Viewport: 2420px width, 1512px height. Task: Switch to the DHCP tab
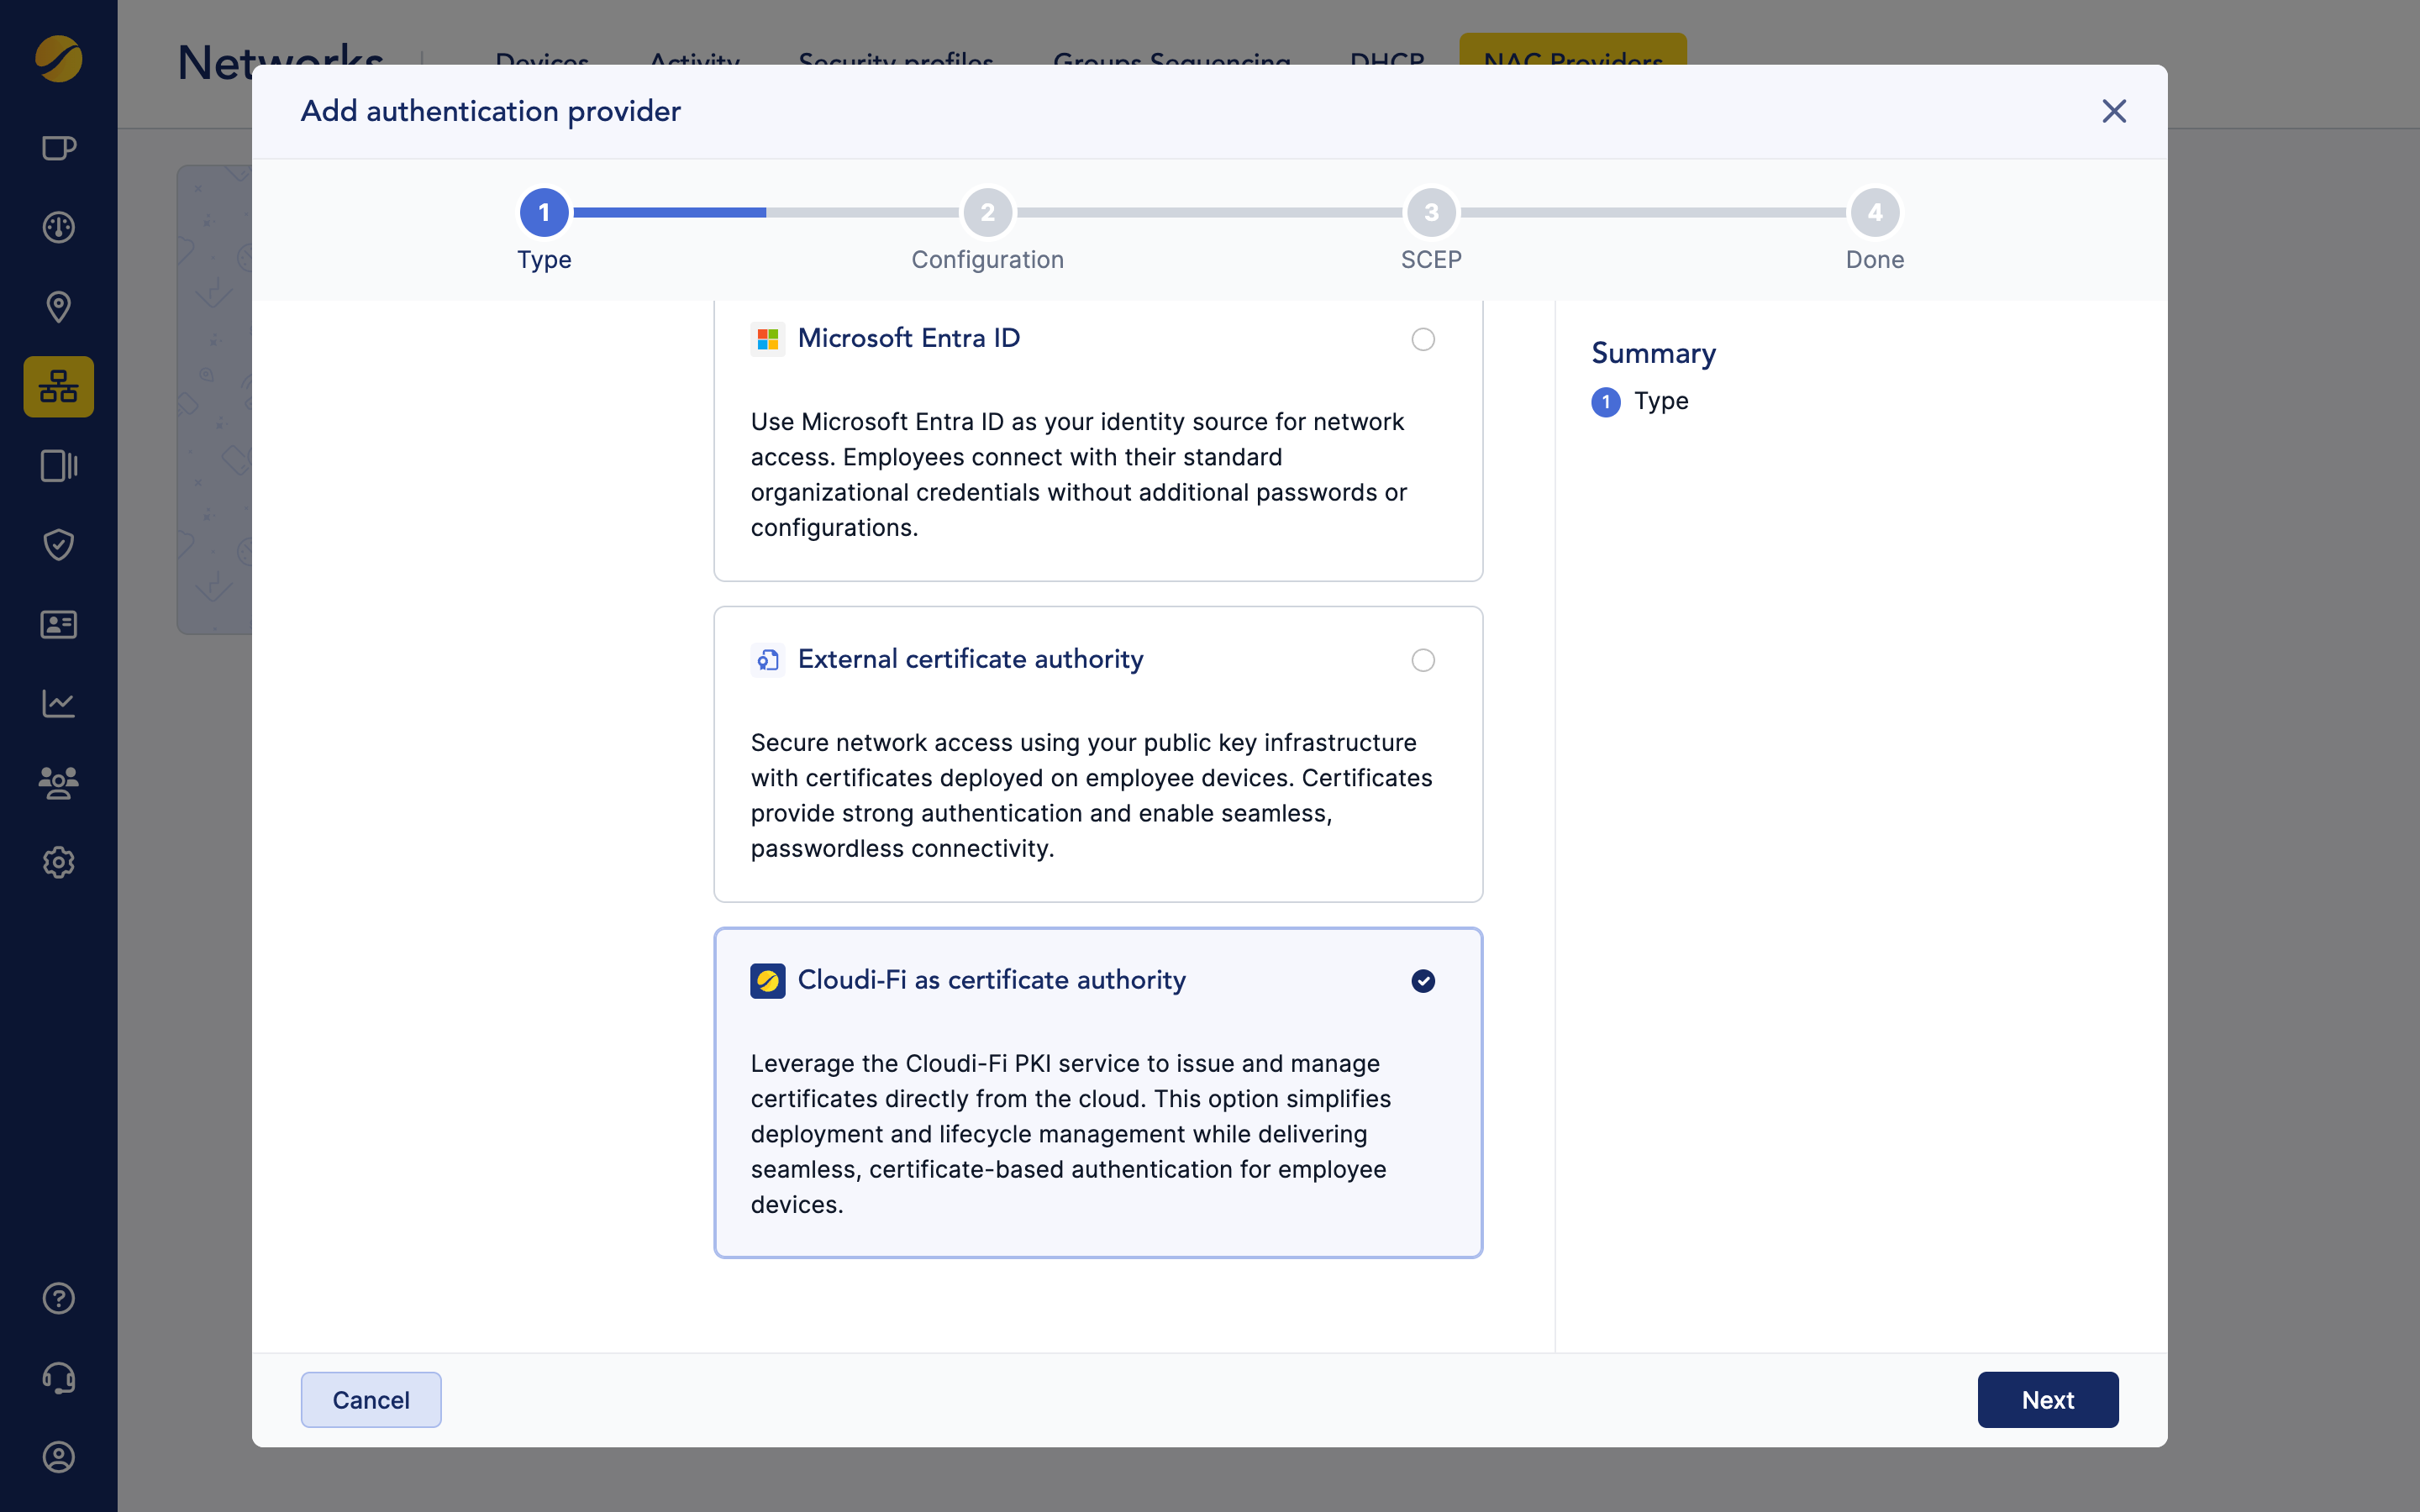[x=1388, y=62]
